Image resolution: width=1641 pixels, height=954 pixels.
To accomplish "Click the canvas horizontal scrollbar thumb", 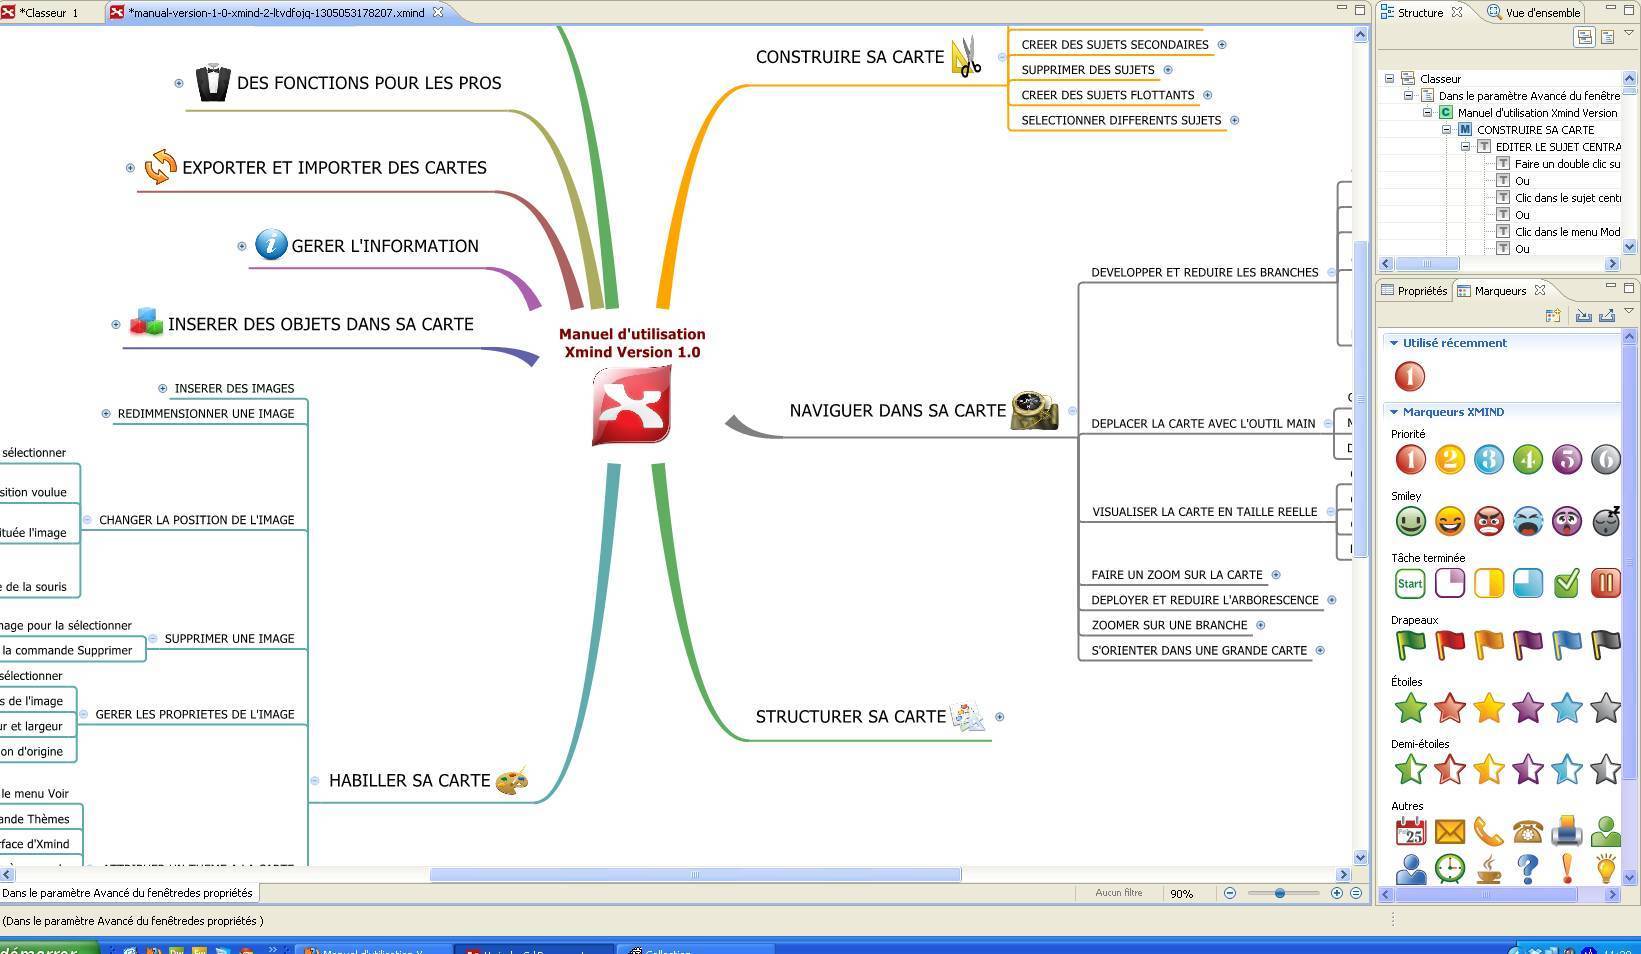I will pos(695,875).
